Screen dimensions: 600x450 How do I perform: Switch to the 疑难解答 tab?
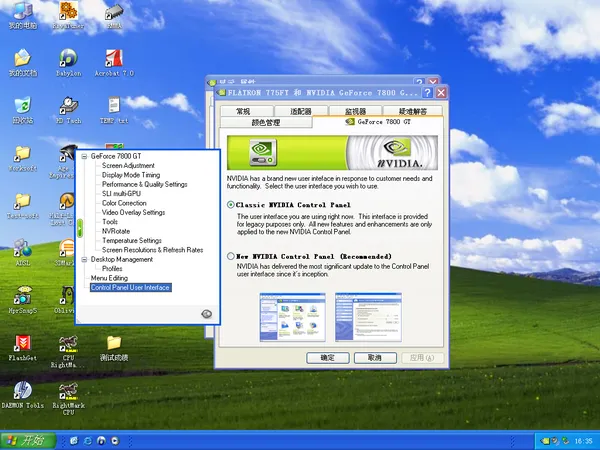pos(412,111)
